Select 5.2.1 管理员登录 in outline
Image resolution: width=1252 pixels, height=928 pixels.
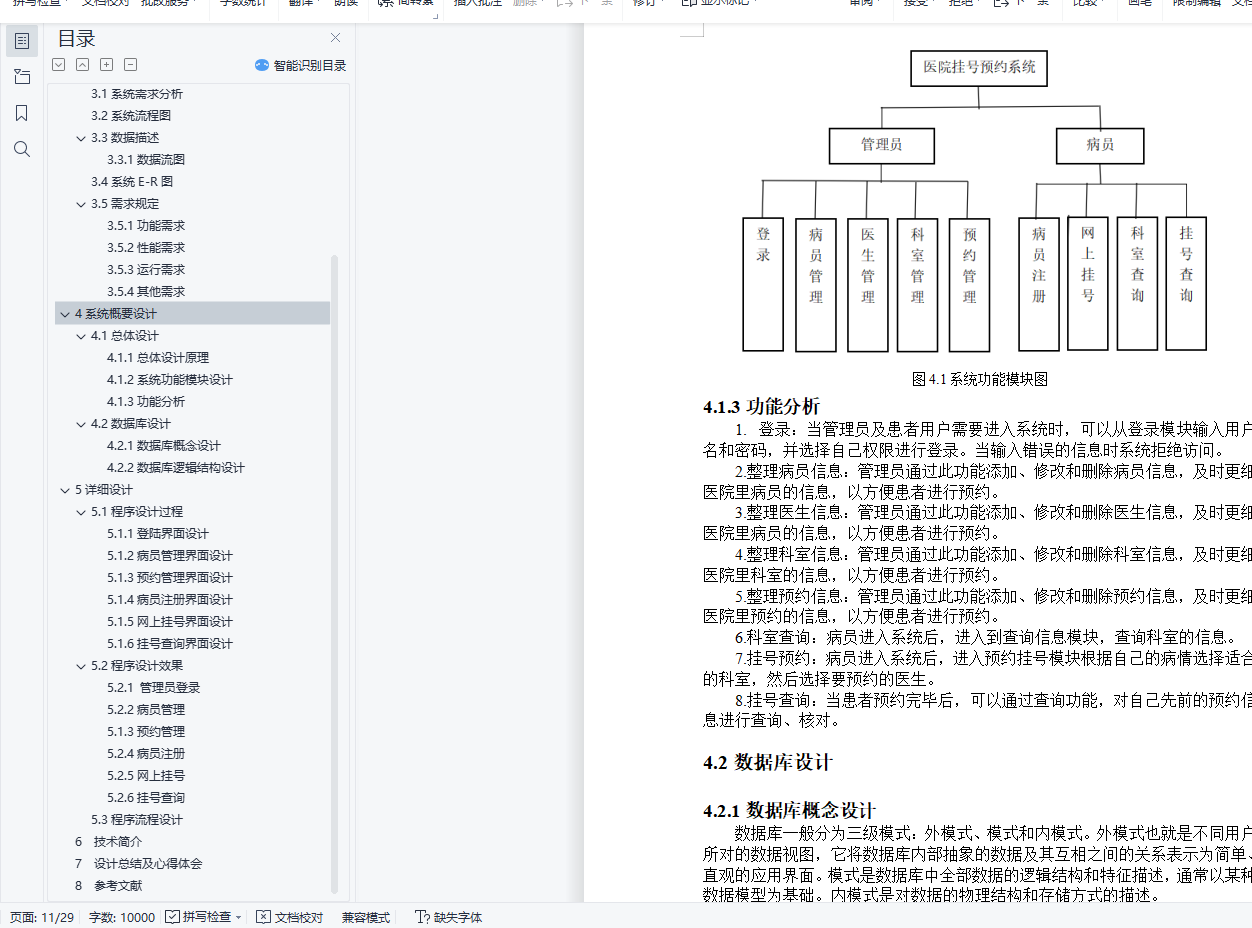click(x=154, y=688)
